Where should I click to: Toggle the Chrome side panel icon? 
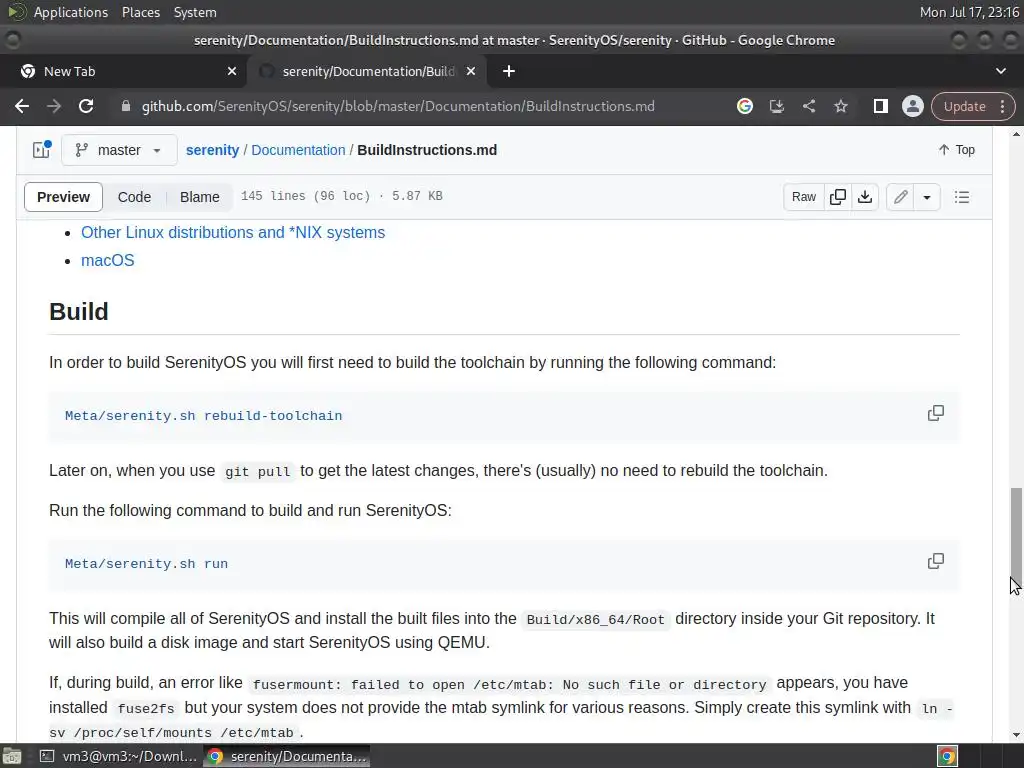click(x=880, y=106)
